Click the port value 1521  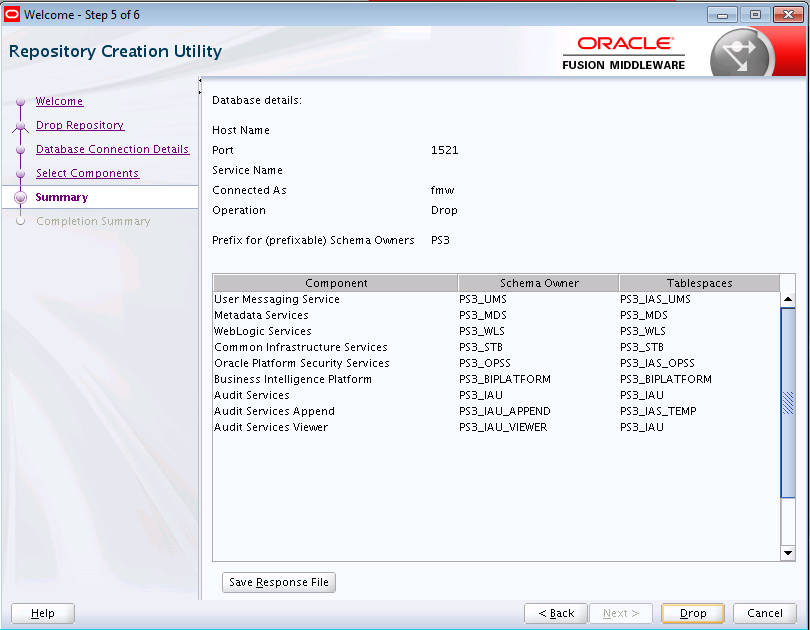click(x=444, y=150)
